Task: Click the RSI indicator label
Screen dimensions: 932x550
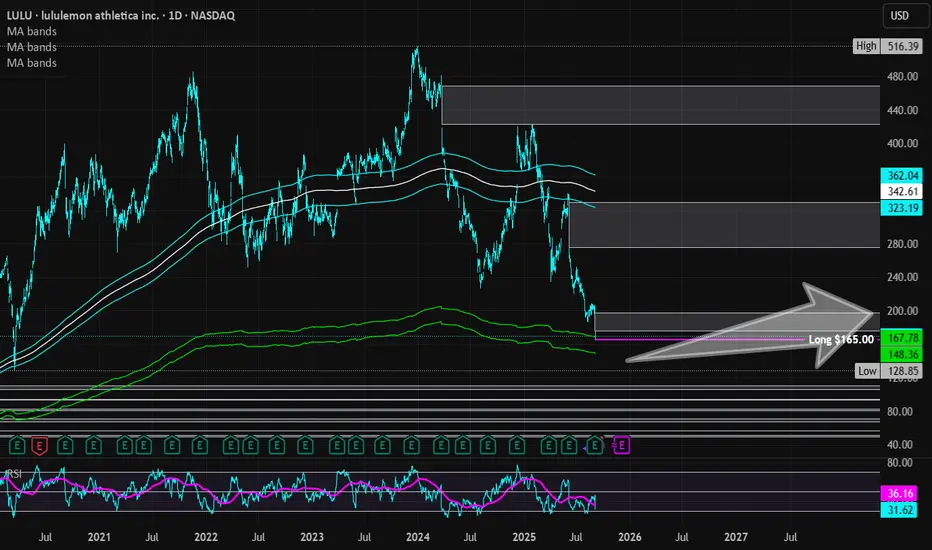Action: [15, 474]
